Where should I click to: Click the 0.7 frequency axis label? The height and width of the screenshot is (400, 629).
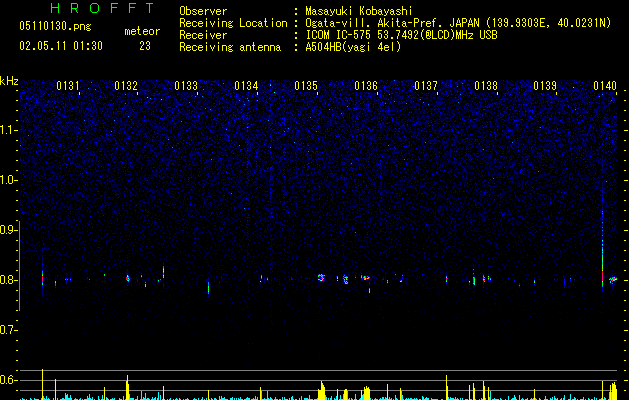8,330
